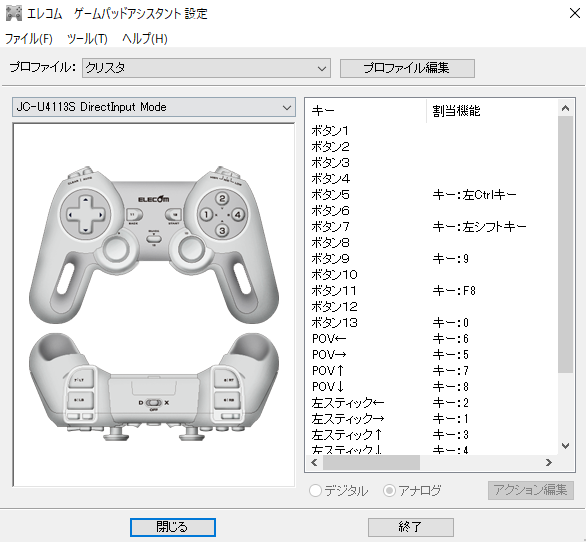Select the ボタン6 row
The image size is (586, 542).
[432, 211]
